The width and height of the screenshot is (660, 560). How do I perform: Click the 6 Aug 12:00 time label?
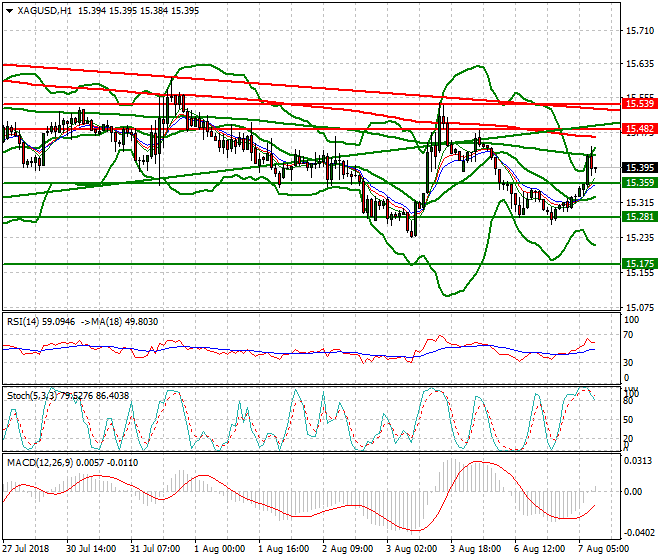tap(539, 549)
